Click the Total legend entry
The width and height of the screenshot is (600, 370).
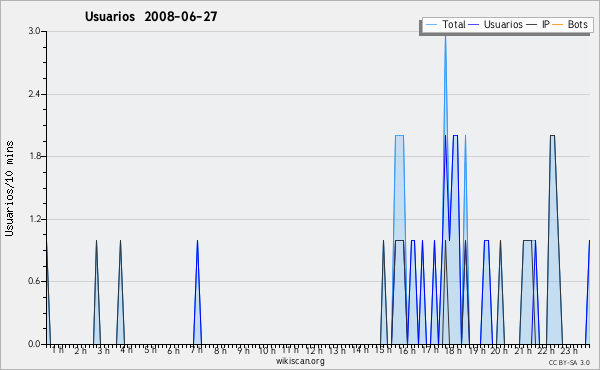click(x=445, y=24)
